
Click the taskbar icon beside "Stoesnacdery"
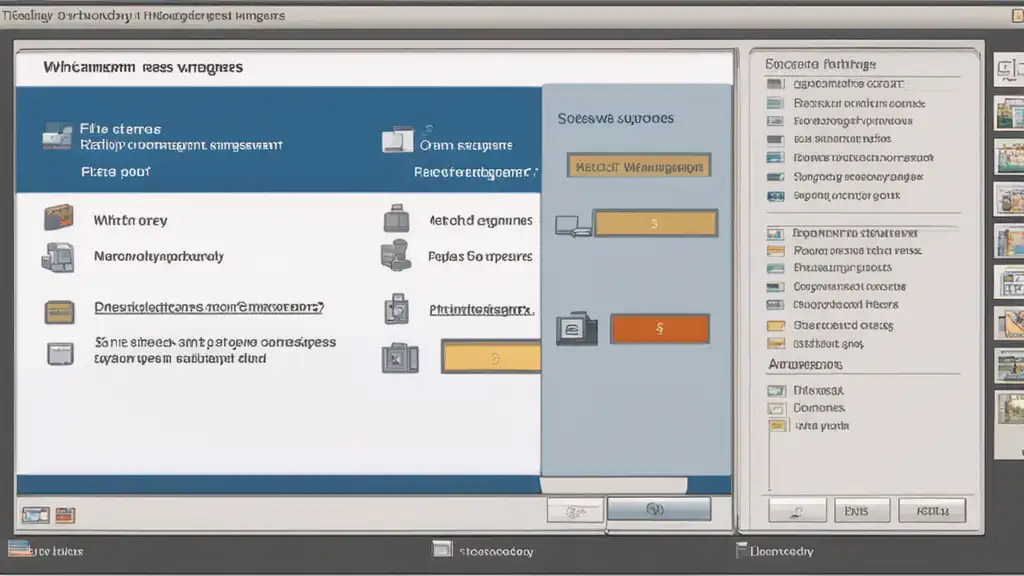(442, 549)
